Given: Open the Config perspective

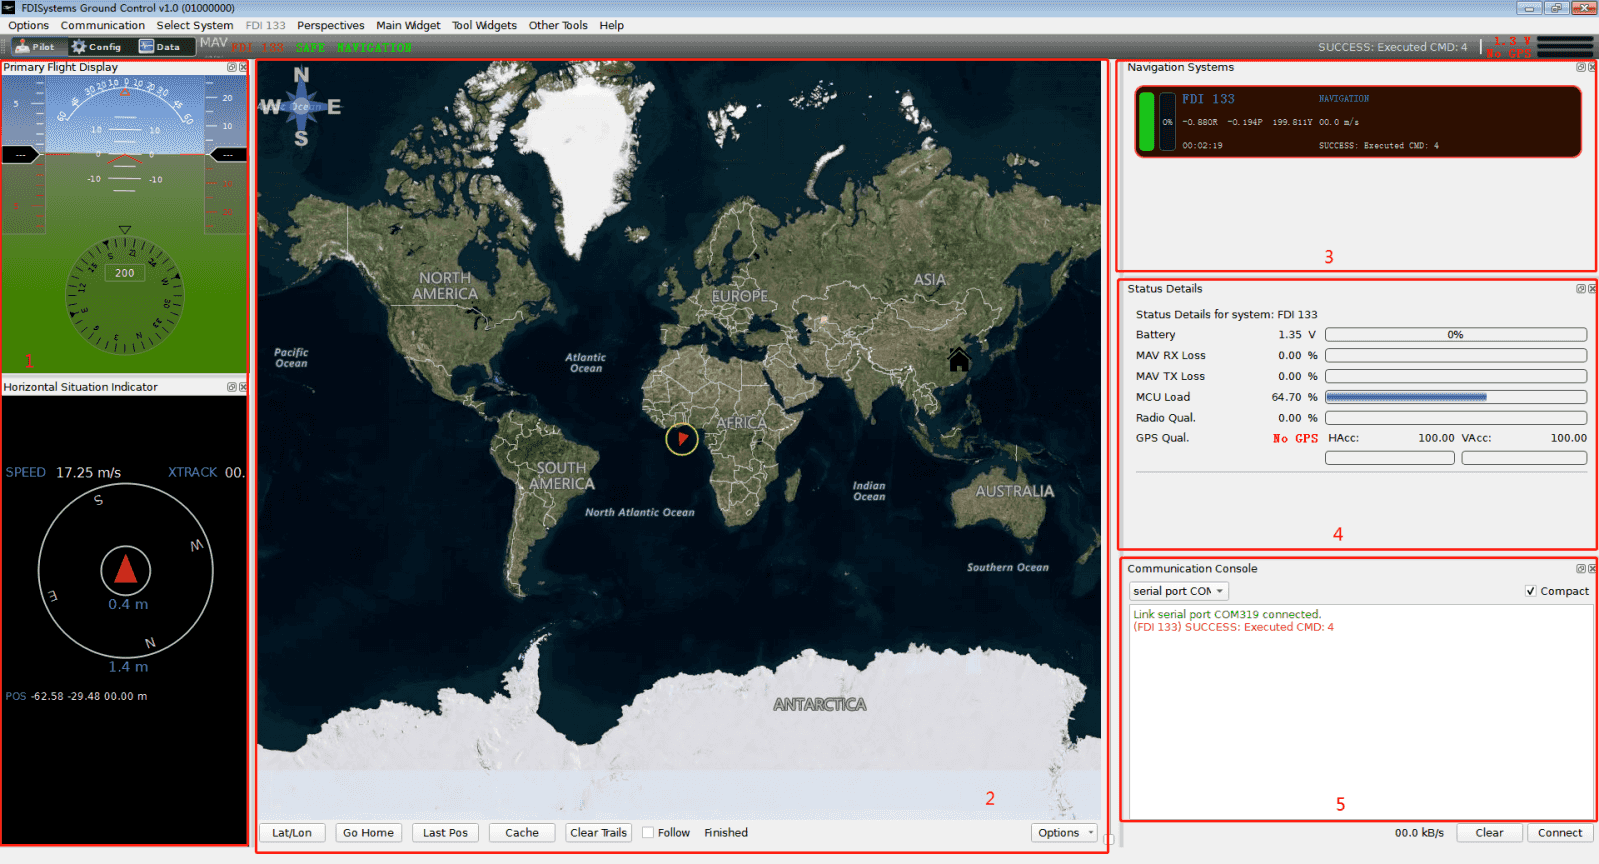Looking at the screenshot, I should [96, 47].
